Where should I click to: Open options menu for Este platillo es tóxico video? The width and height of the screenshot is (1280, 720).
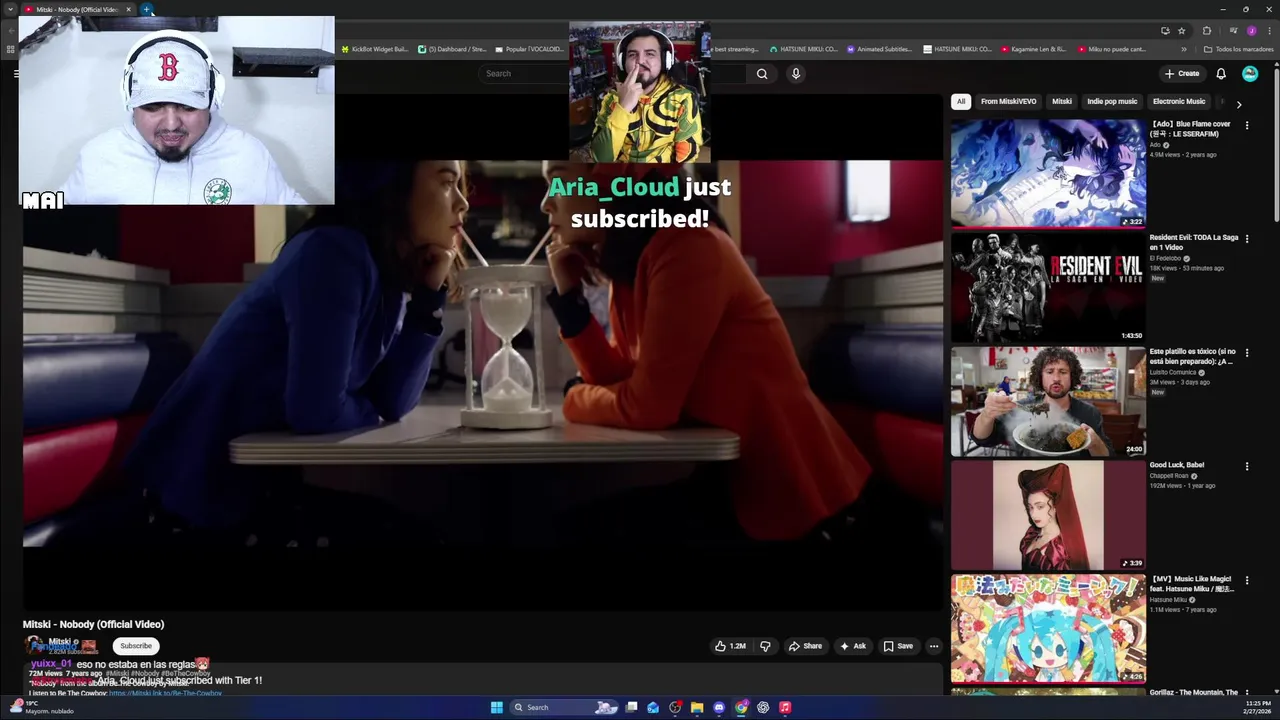(1246, 353)
